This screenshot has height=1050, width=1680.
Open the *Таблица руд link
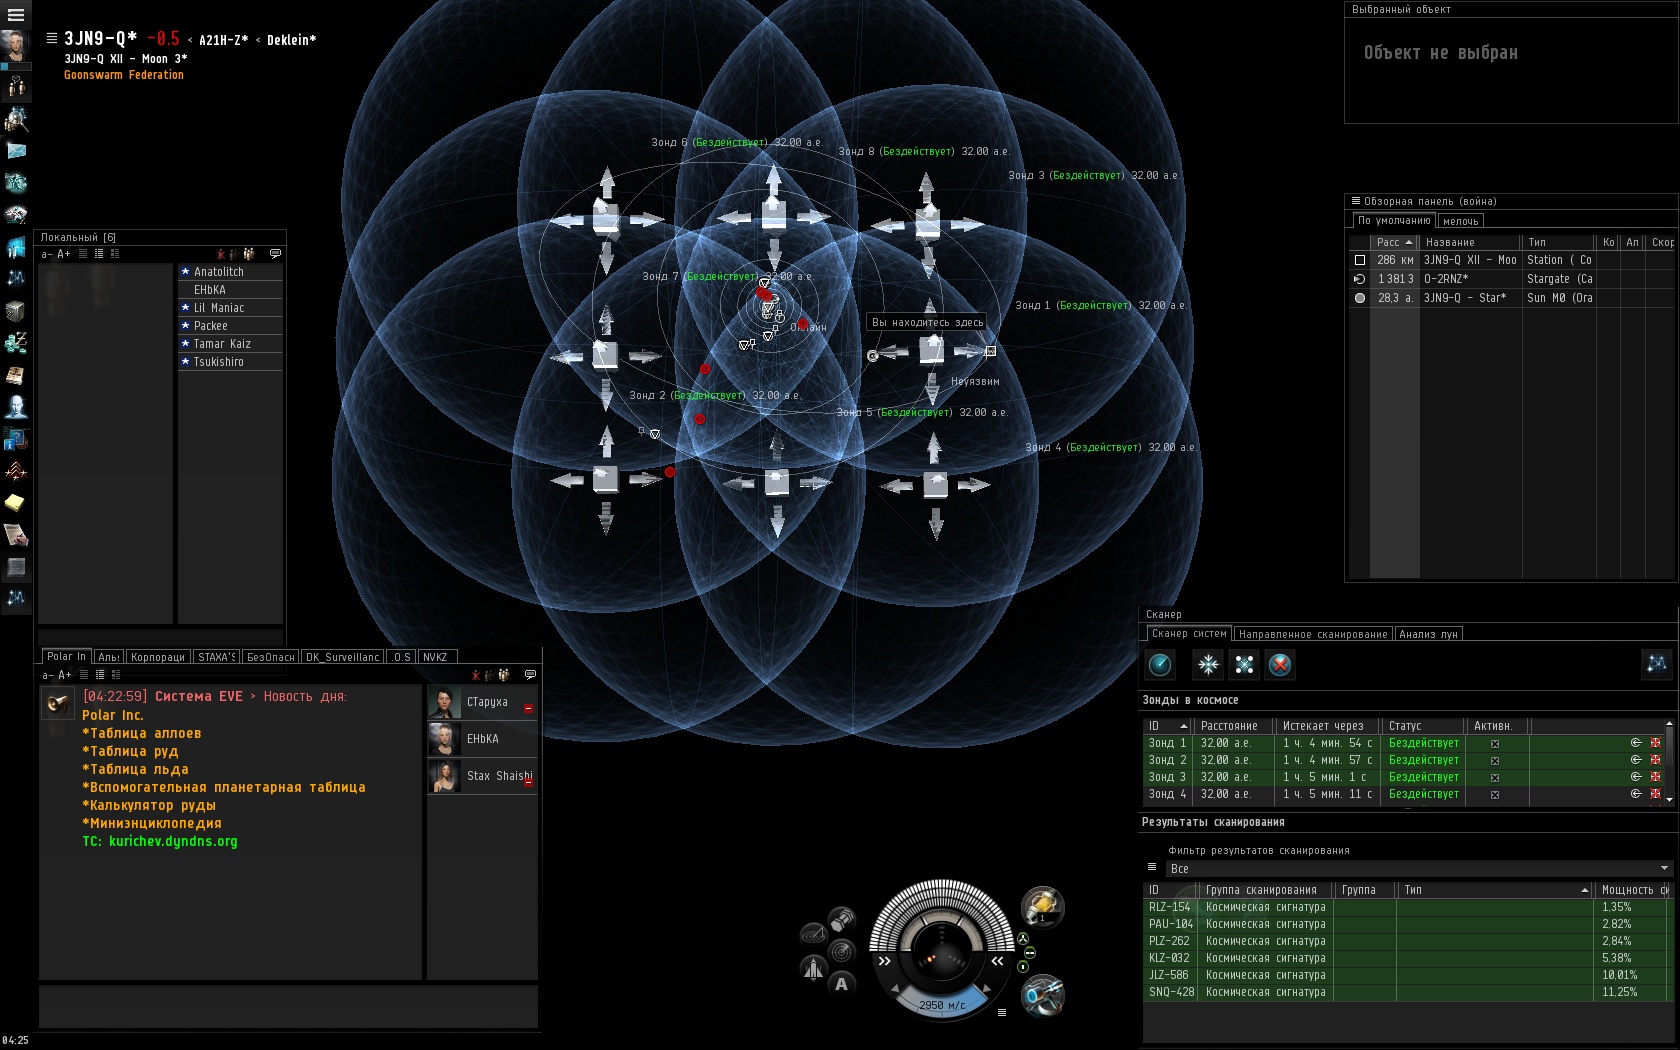click(130, 751)
